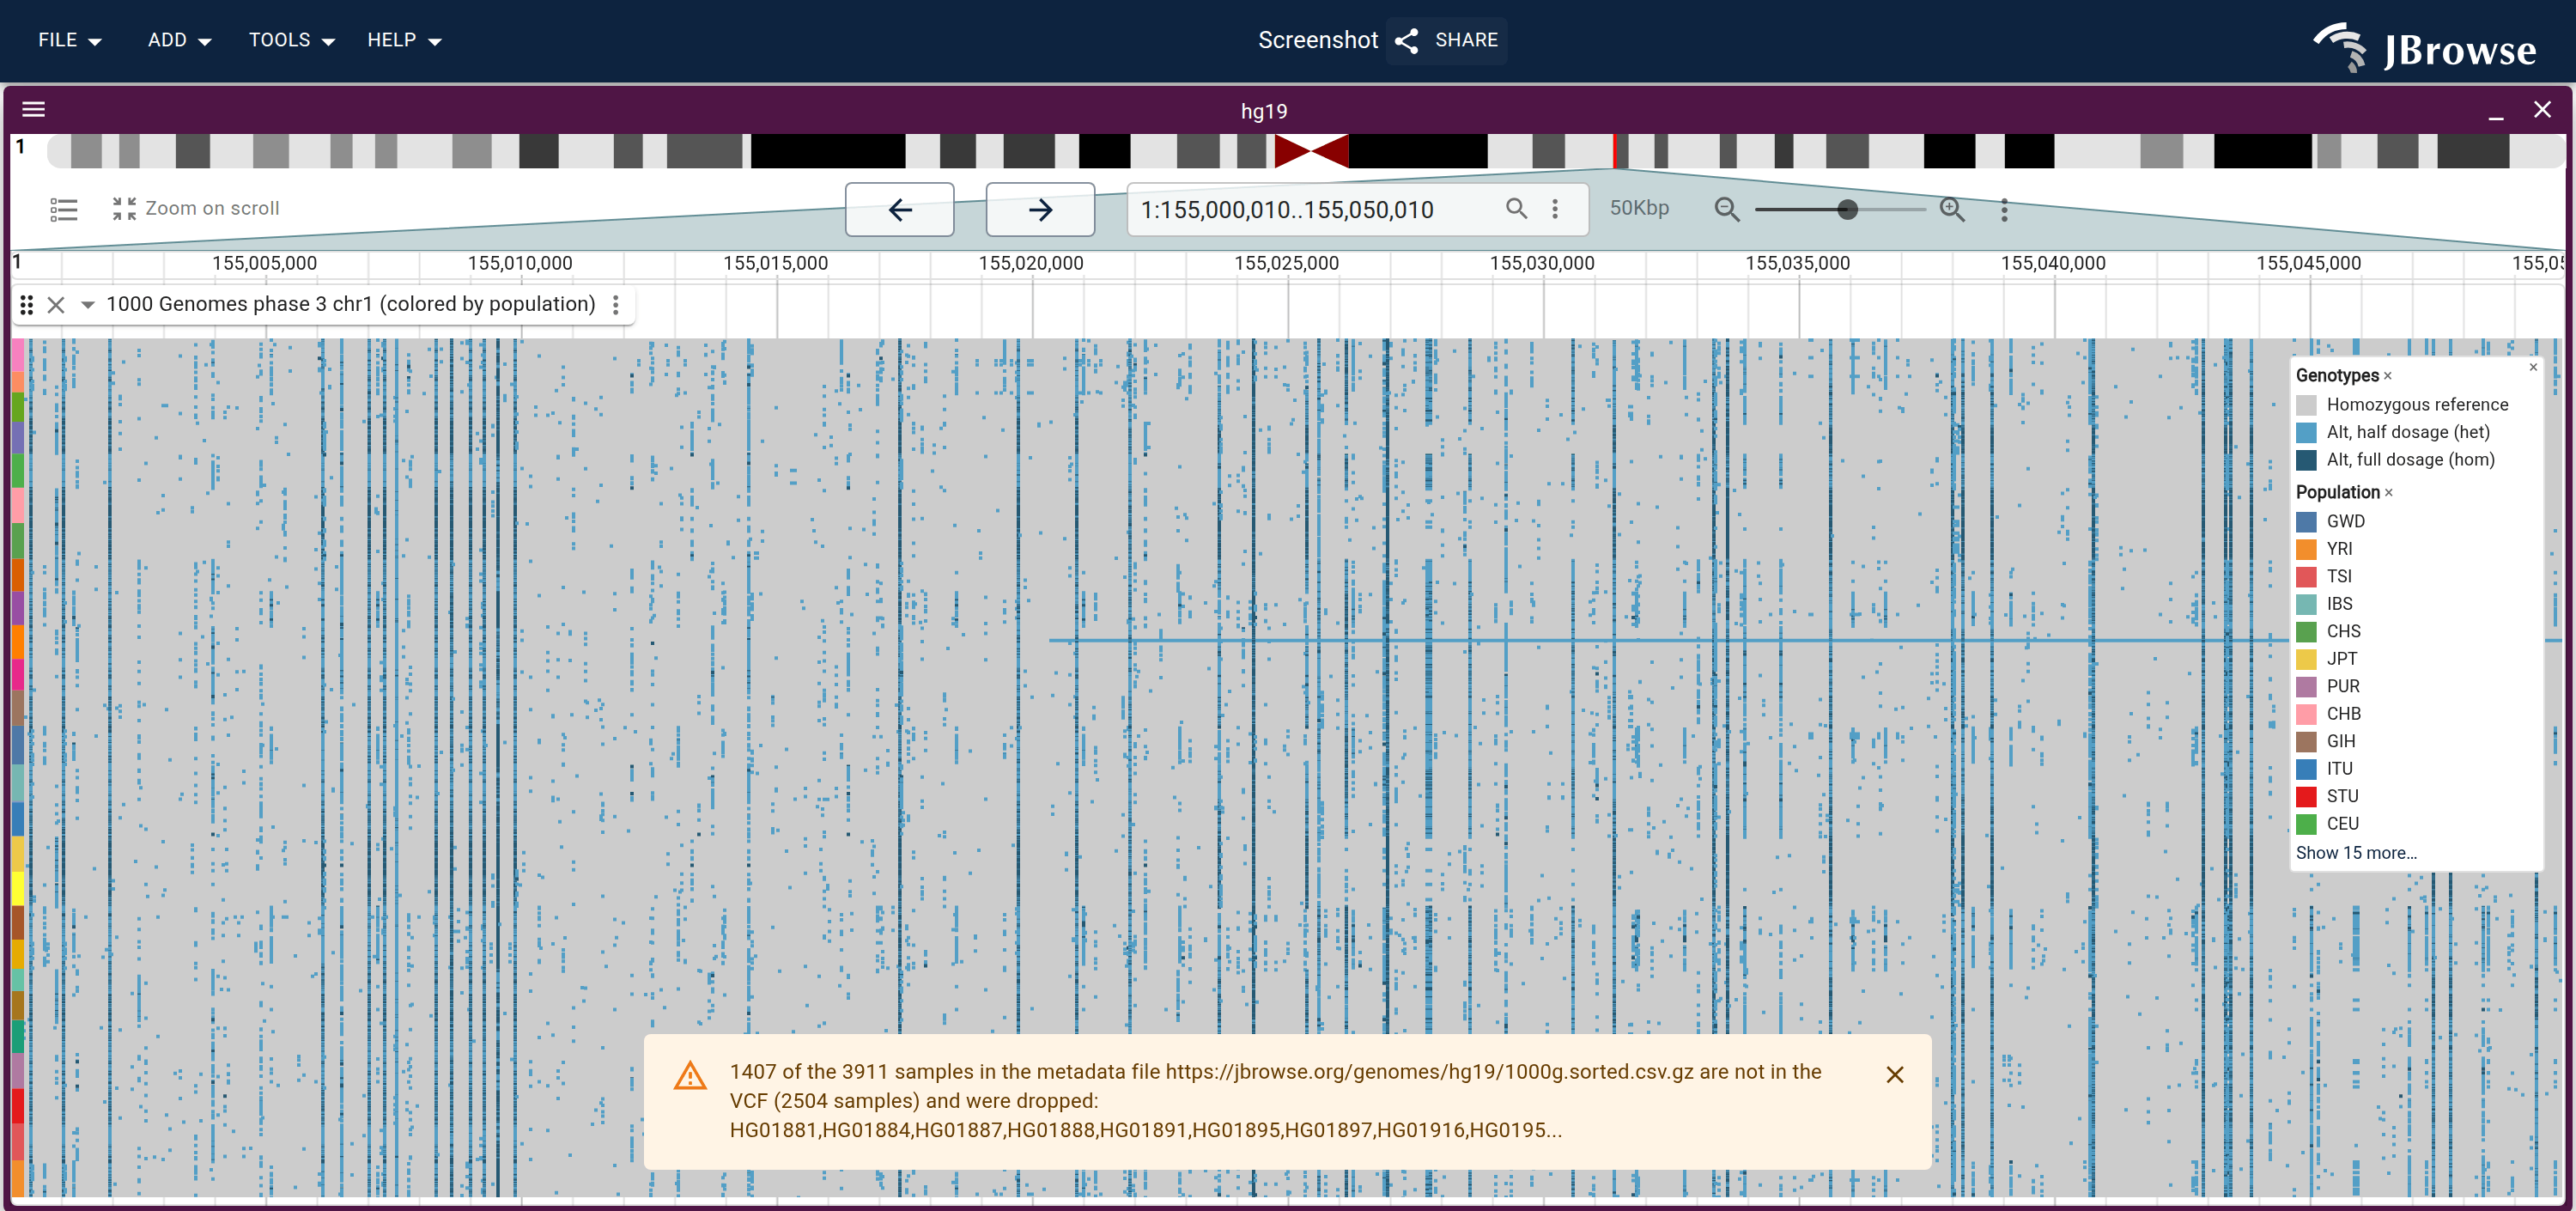Click the CHB population swatch

2307,714
